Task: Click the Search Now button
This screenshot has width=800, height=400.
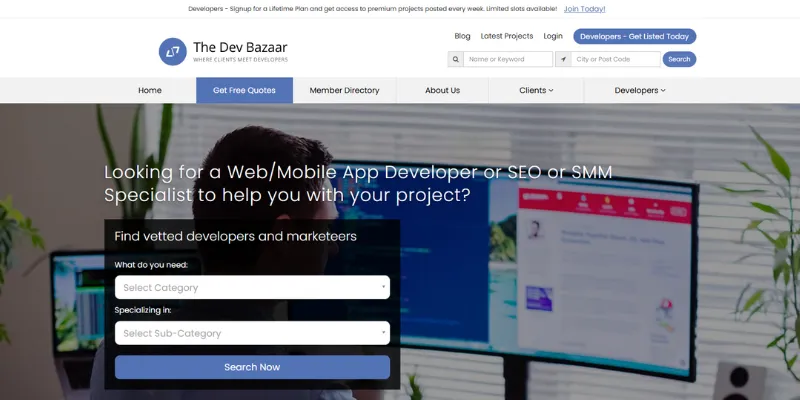Action: (x=252, y=367)
